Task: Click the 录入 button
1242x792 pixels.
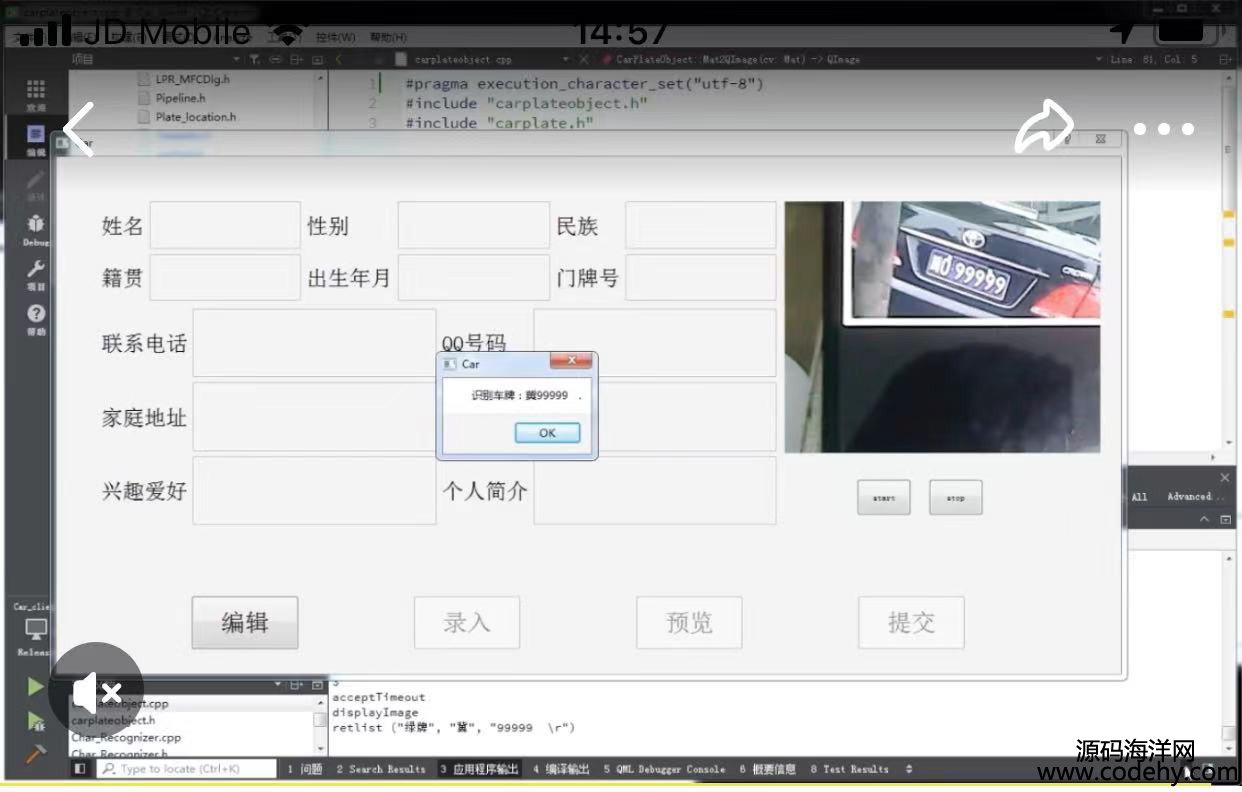Action: (x=467, y=622)
